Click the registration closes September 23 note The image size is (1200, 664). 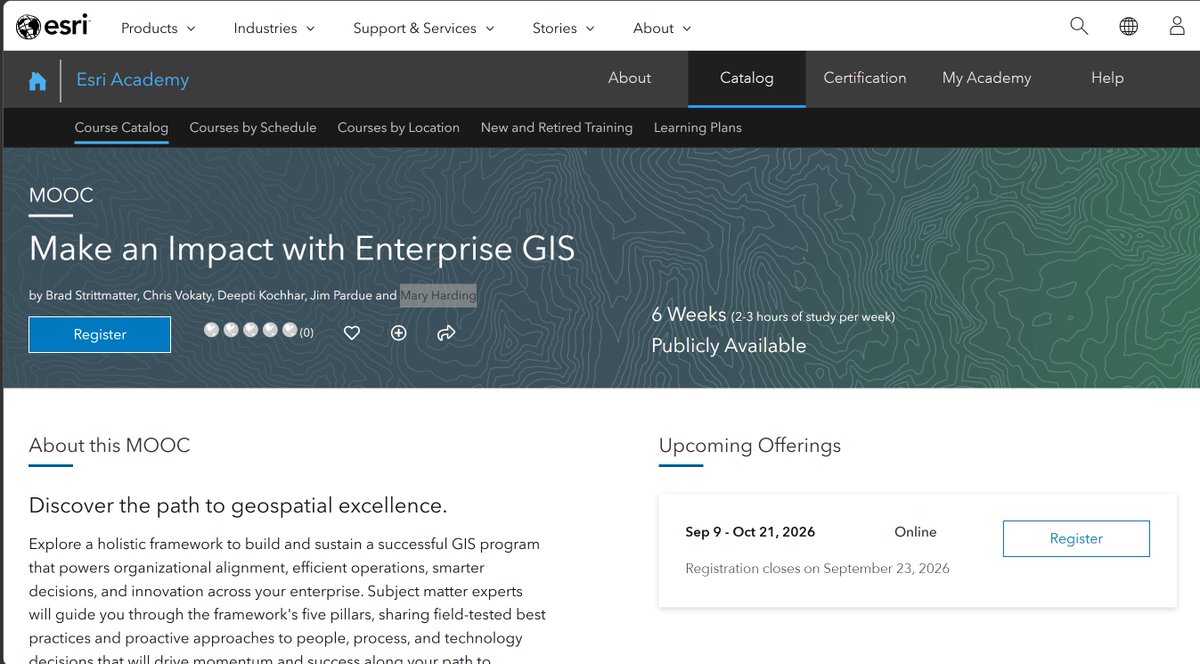pos(817,568)
